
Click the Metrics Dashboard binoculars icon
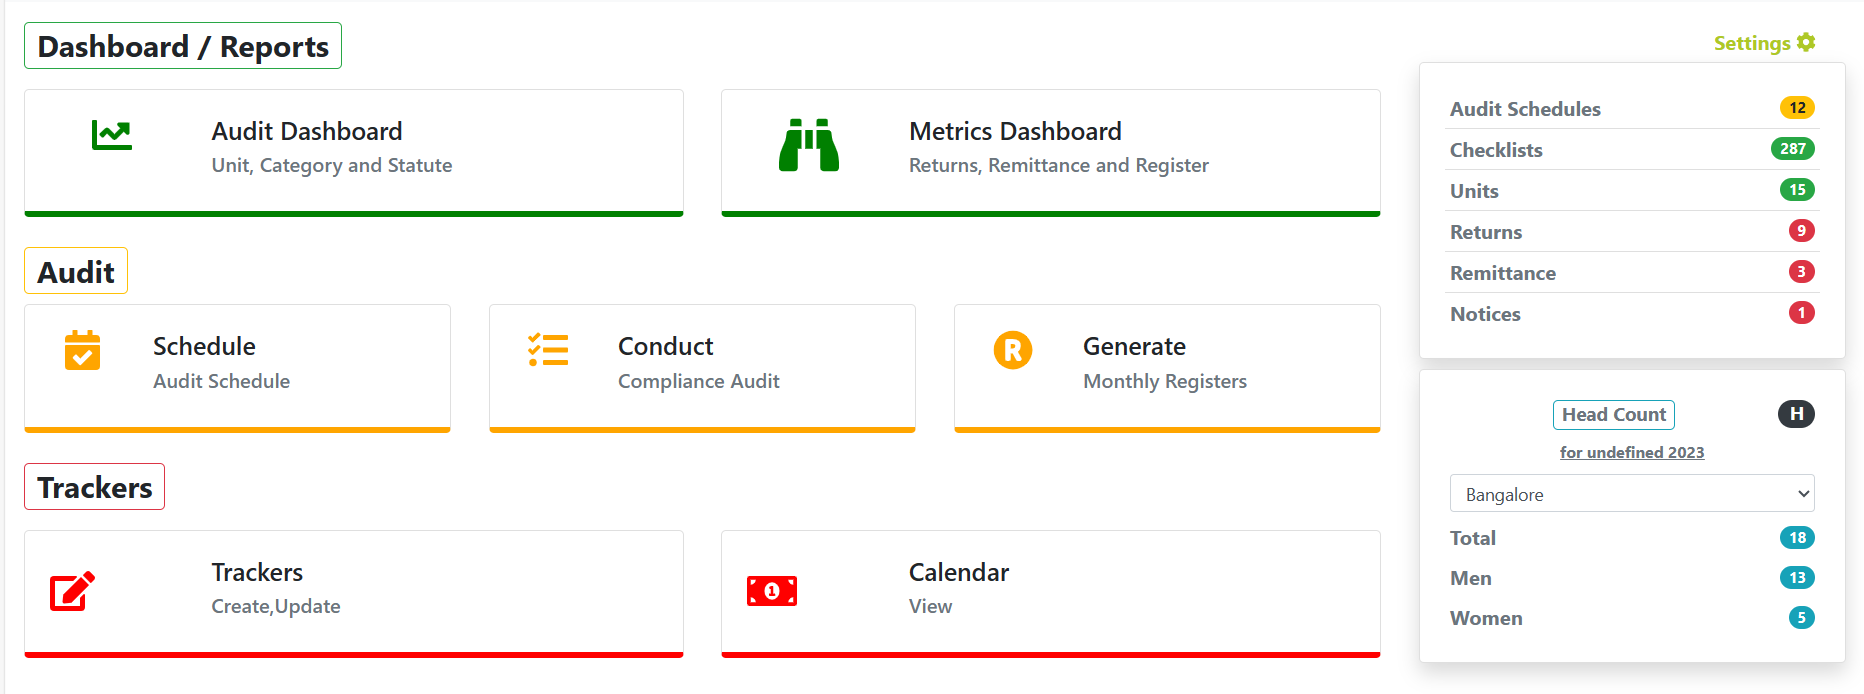click(809, 145)
